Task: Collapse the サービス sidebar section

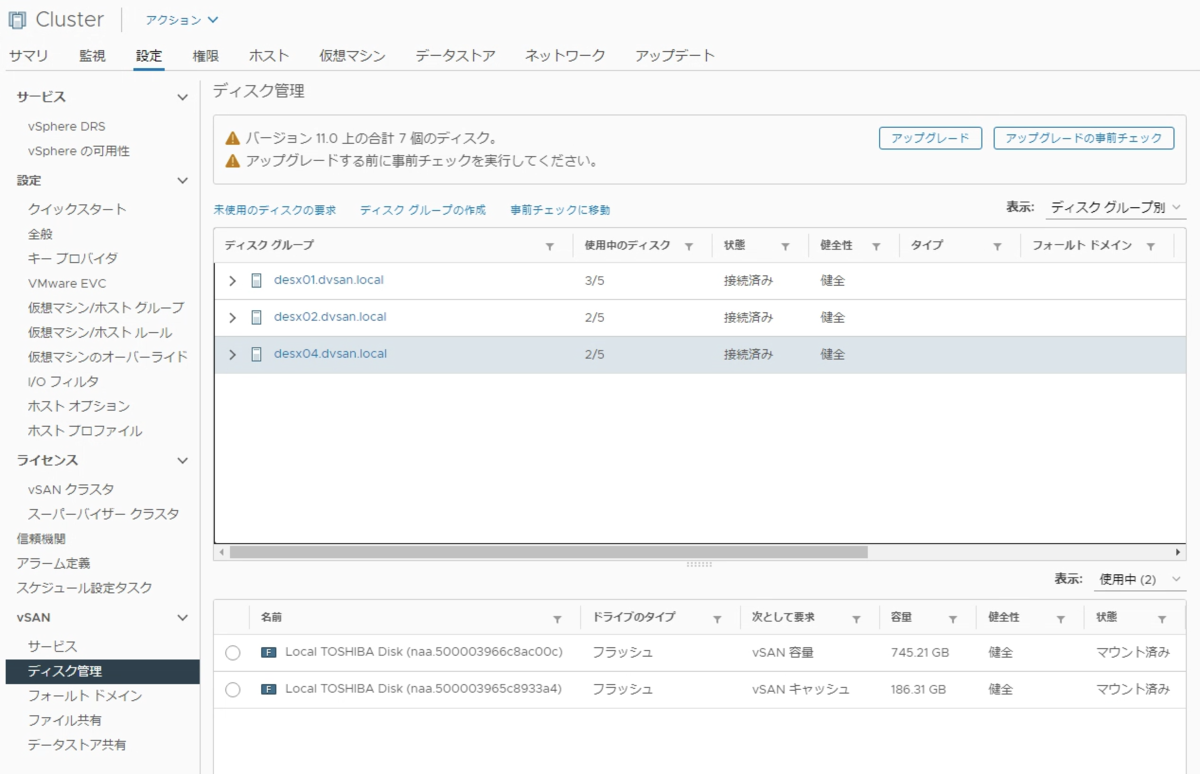Action: [182, 97]
